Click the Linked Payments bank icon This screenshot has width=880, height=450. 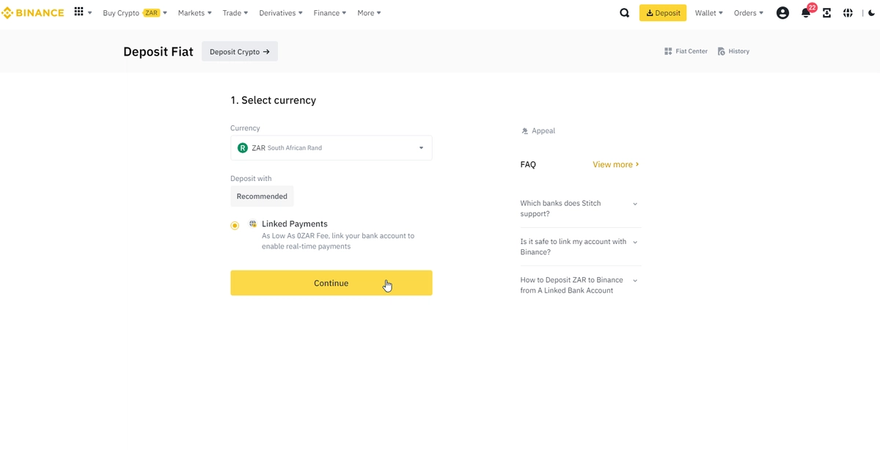click(x=253, y=223)
